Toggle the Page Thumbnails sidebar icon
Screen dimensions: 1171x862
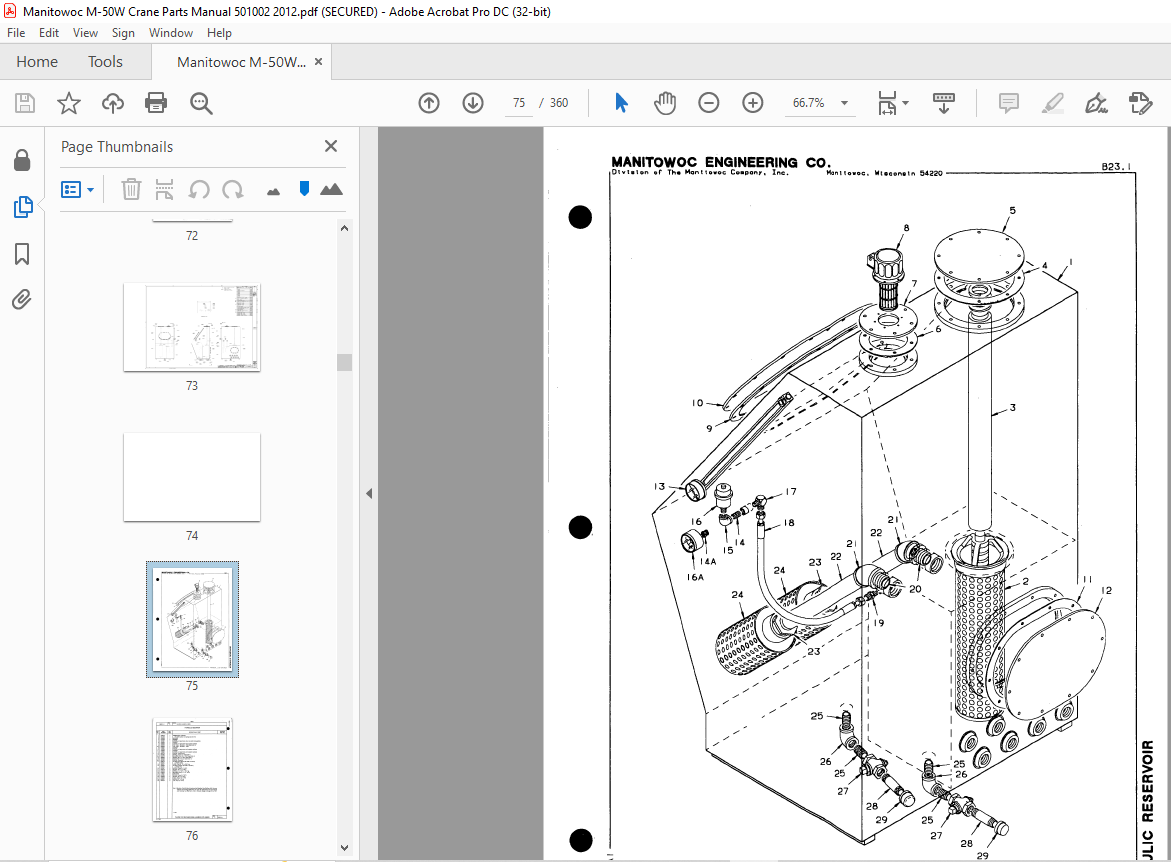(x=22, y=207)
